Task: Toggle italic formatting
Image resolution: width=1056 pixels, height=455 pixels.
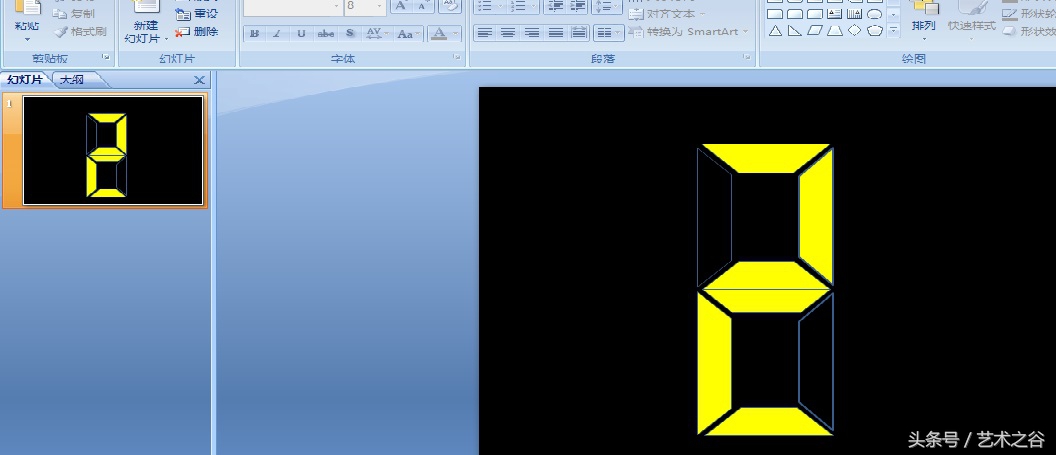Action: [277, 34]
